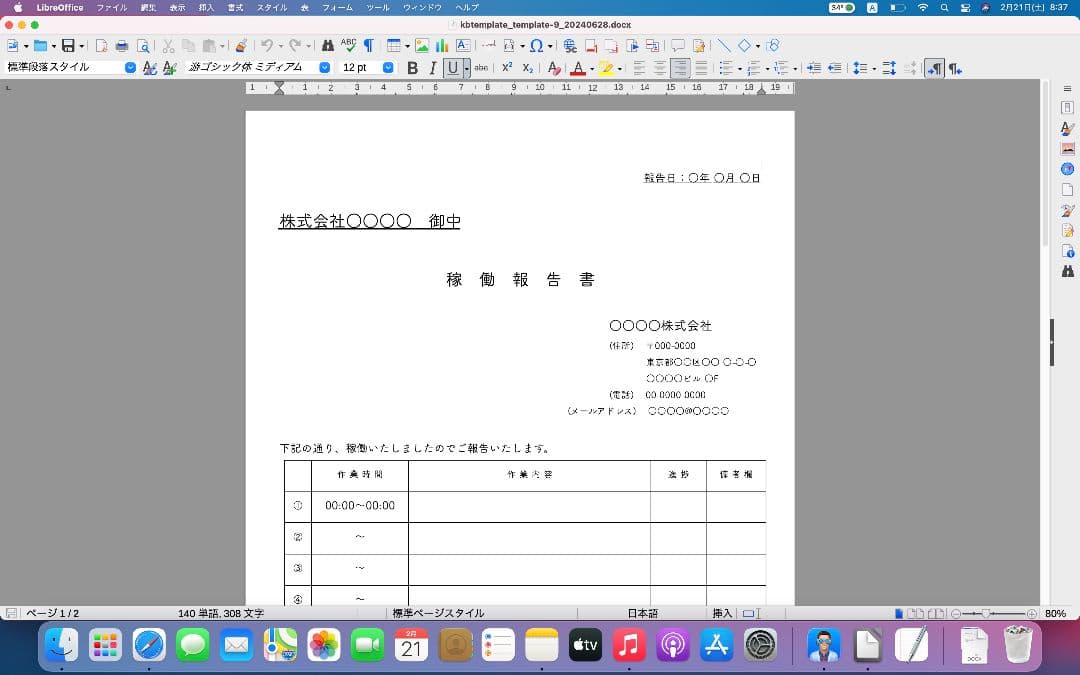Open the Insert Table tool
This screenshot has height=675, width=1080.
pyautogui.click(x=392, y=45)
